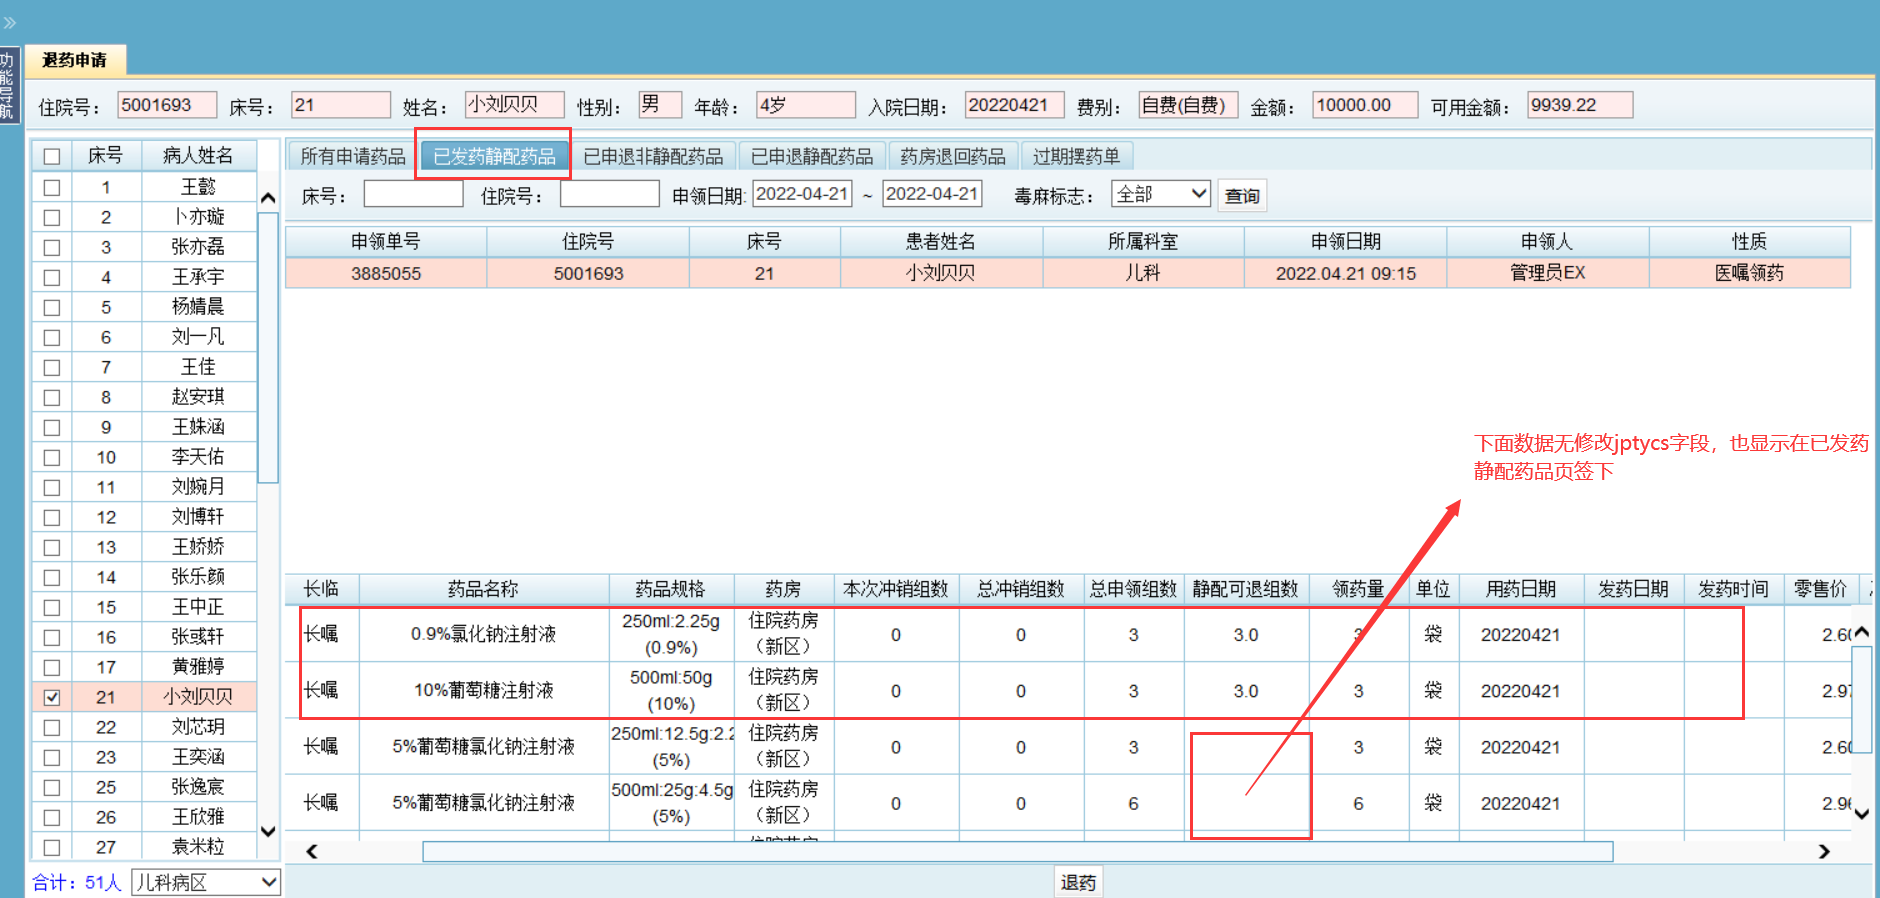Tick the checkbox for patient 李天佑
The image size is (1880, 898).
(52, 457)
